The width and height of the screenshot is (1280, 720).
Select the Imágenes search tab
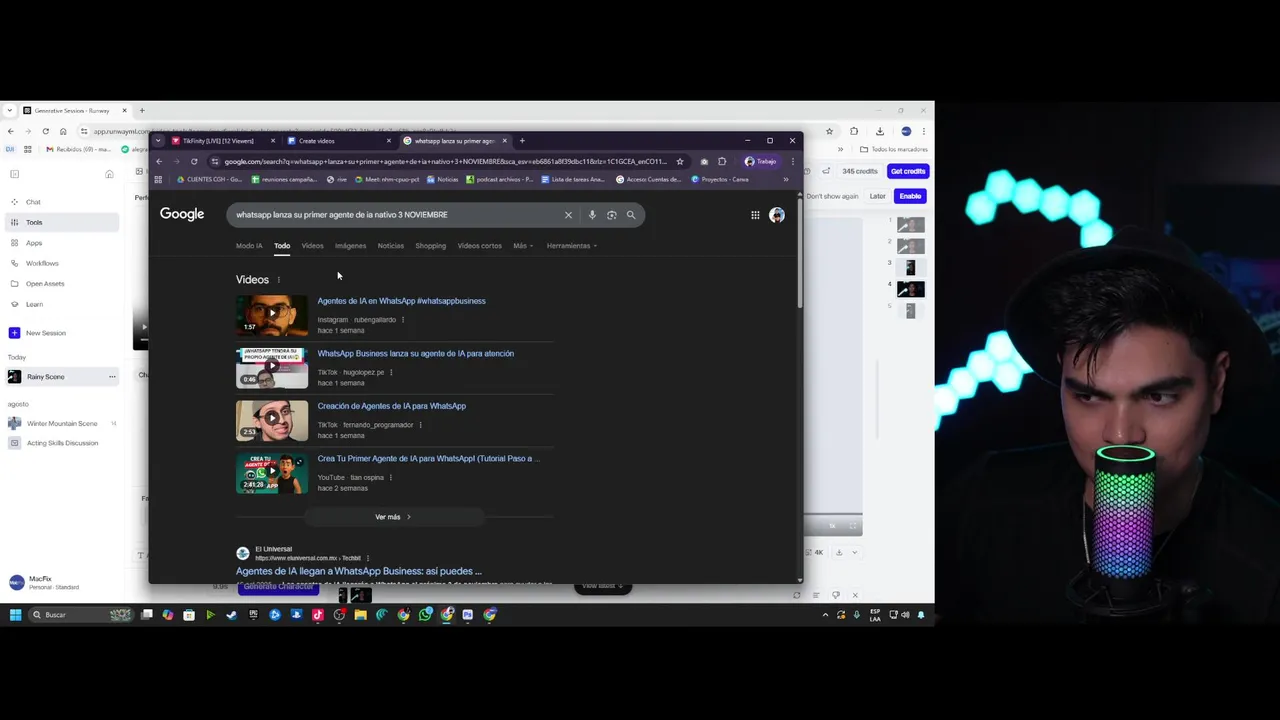[350, 246]
